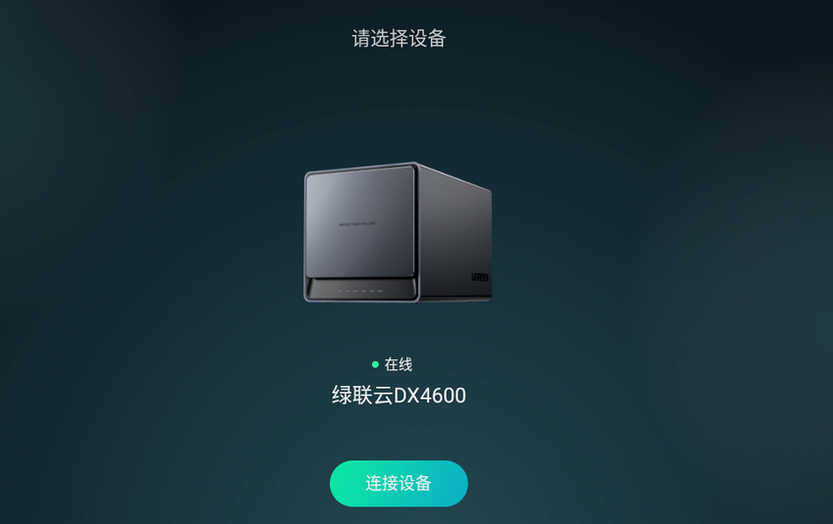Click the 连接设备 connect button
This screenshot has height=524, width=833.
pos(398,483)
